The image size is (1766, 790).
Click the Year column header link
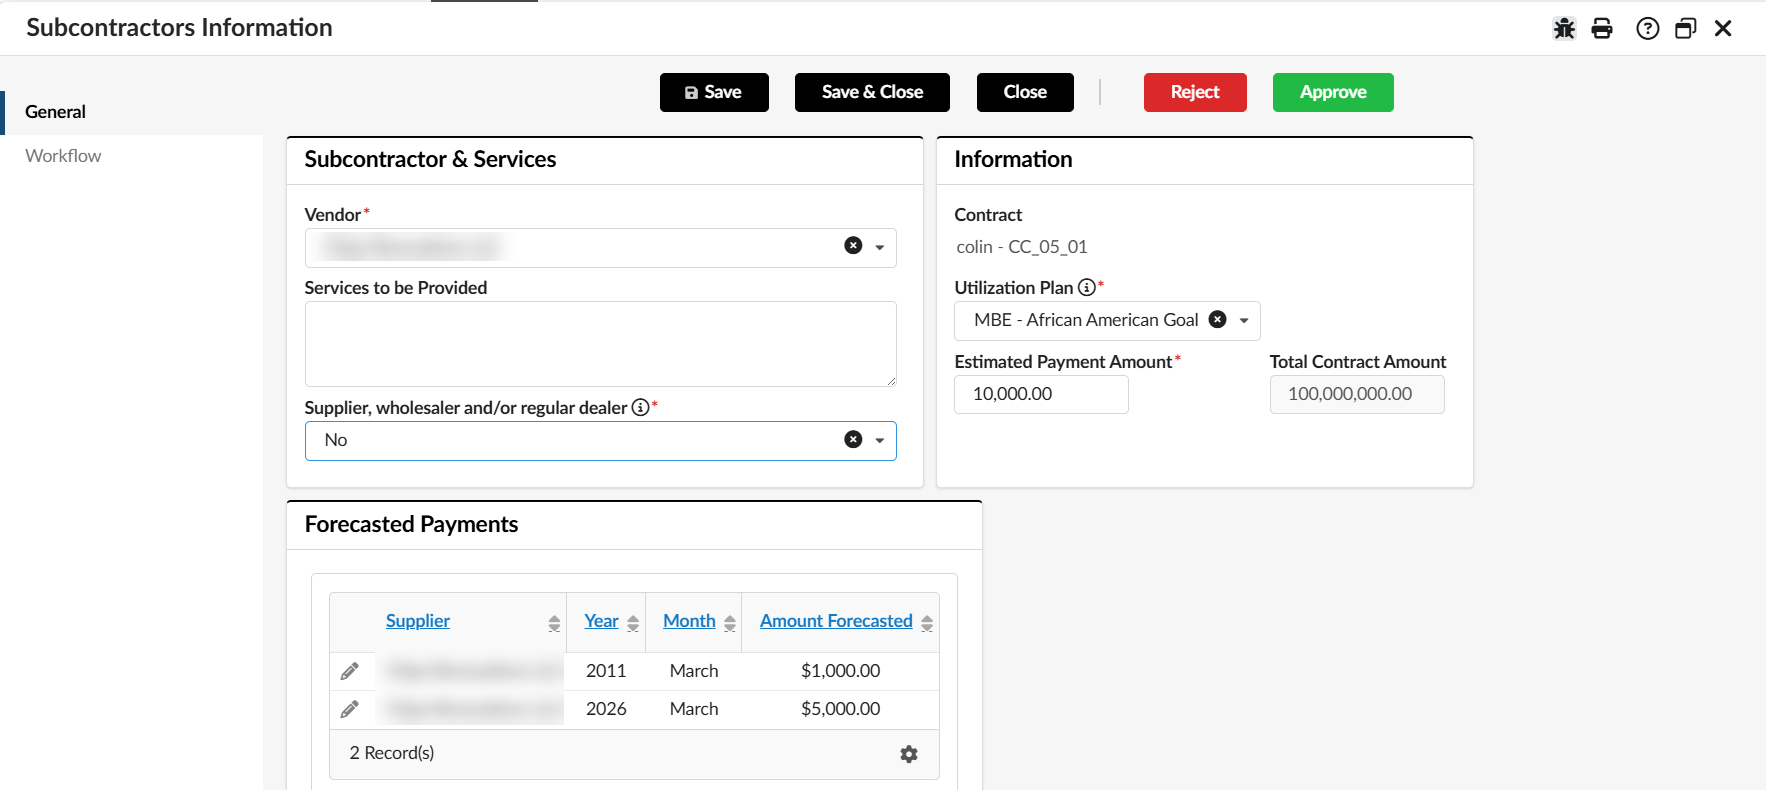[x=601, y=621]
